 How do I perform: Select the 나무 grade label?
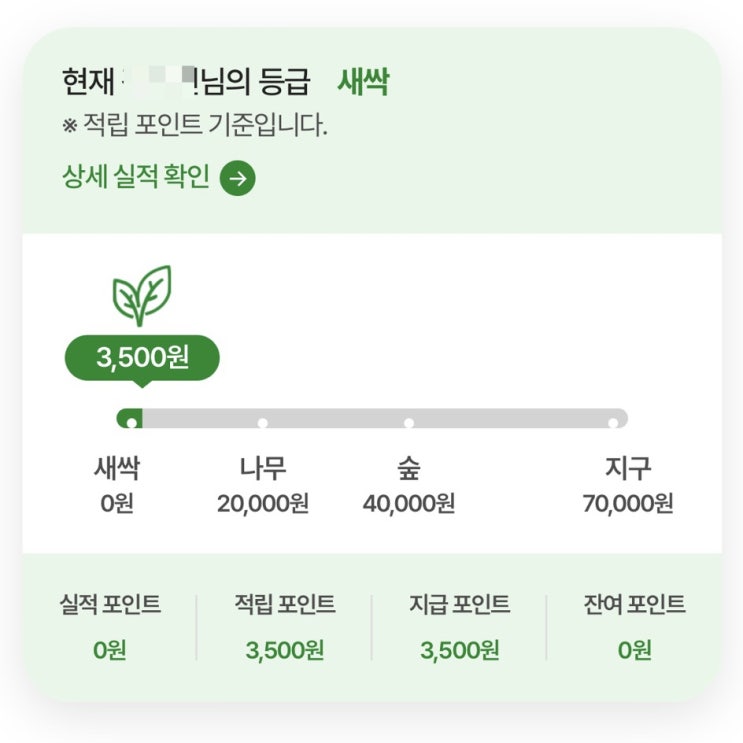[263, 467]
